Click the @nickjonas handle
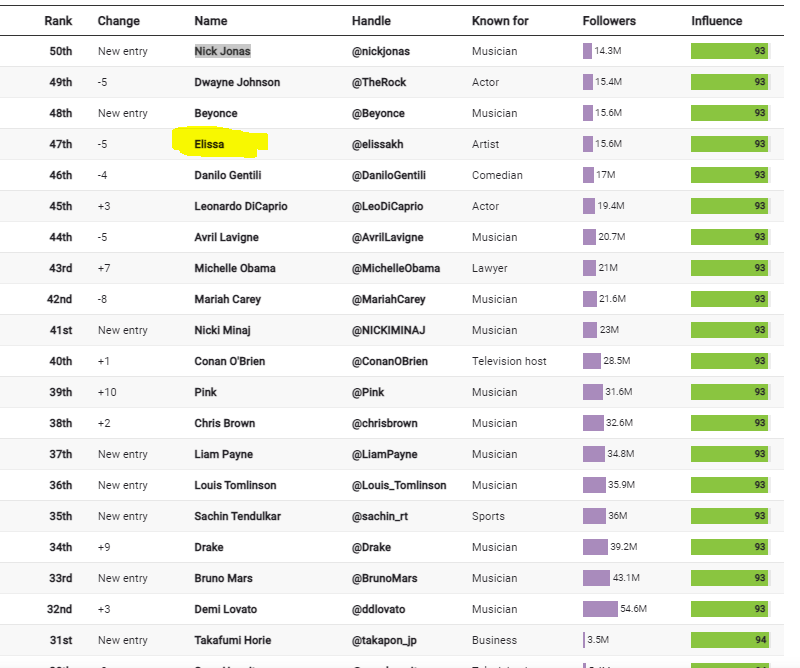The image size is (800, 668). click(381, 51)
